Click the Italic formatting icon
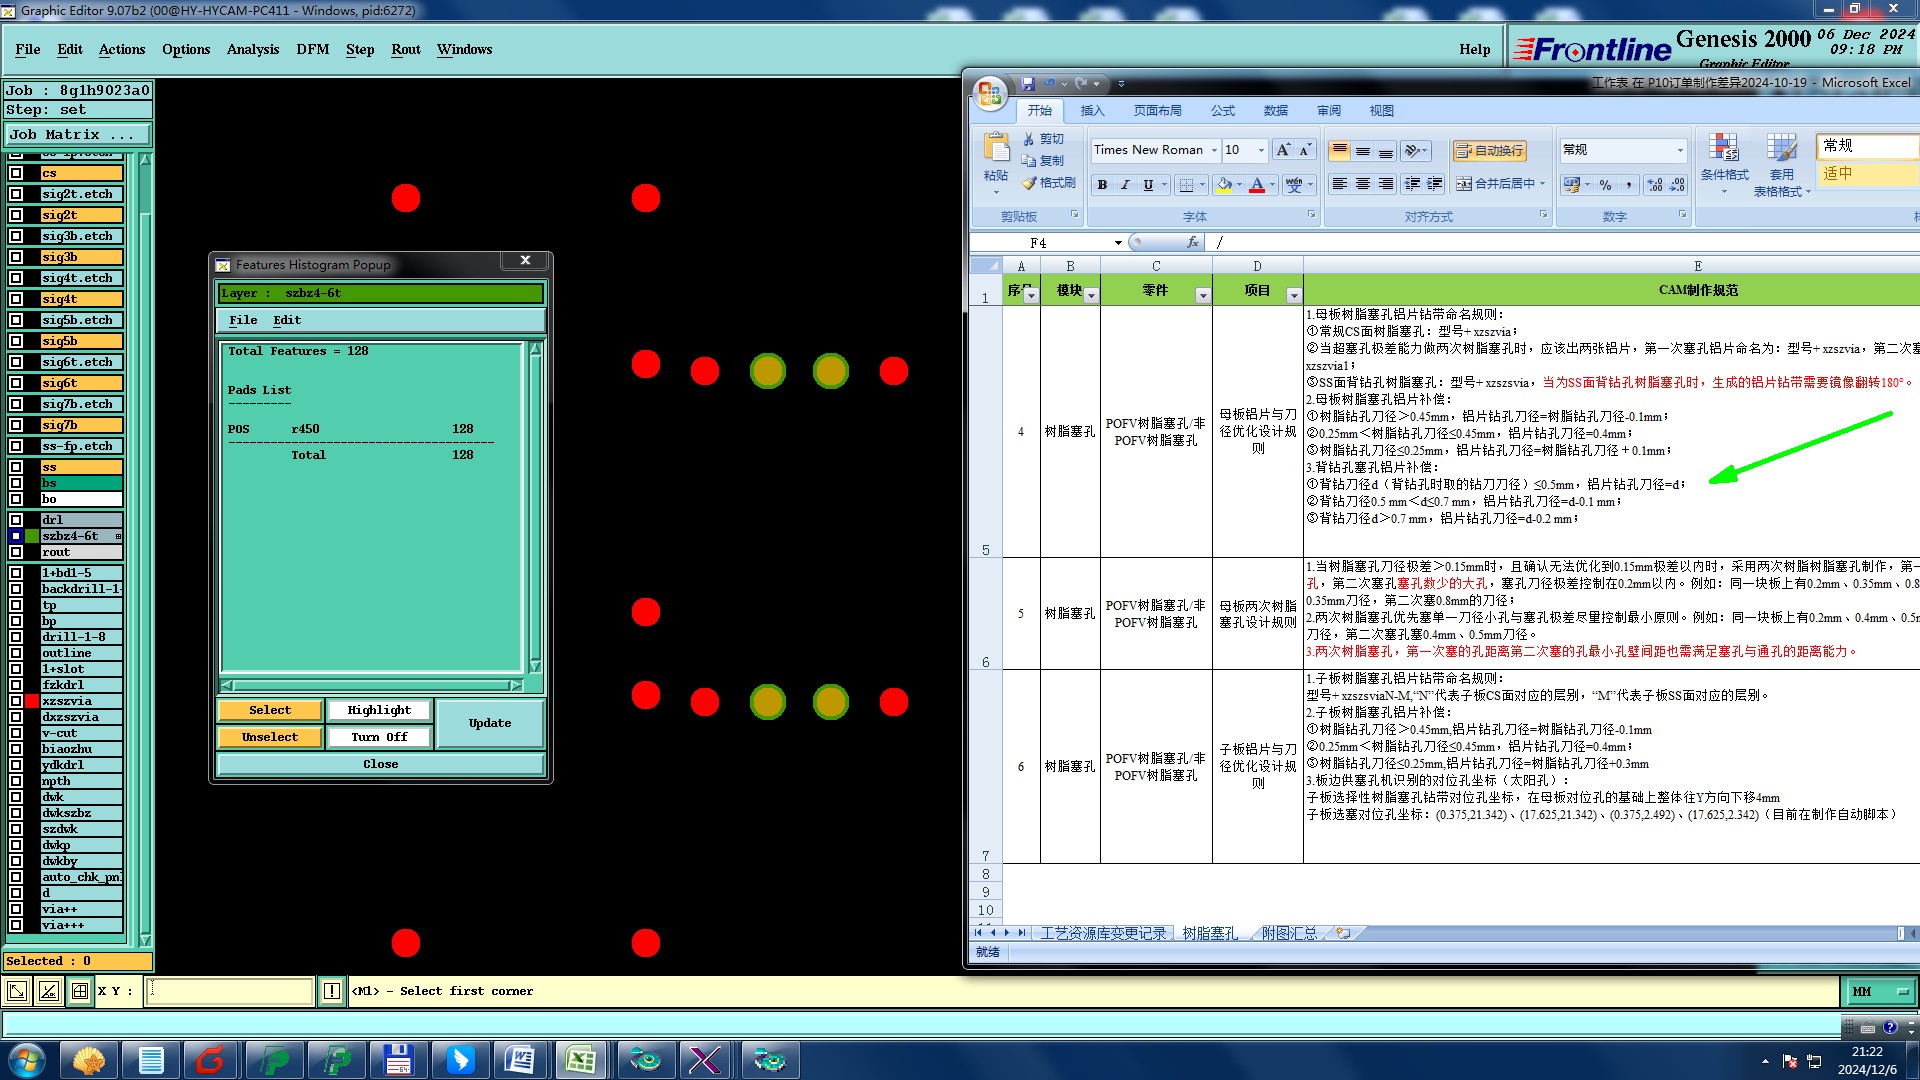The height and width of the screenshot is (1080, 1920). point(1125,185)
